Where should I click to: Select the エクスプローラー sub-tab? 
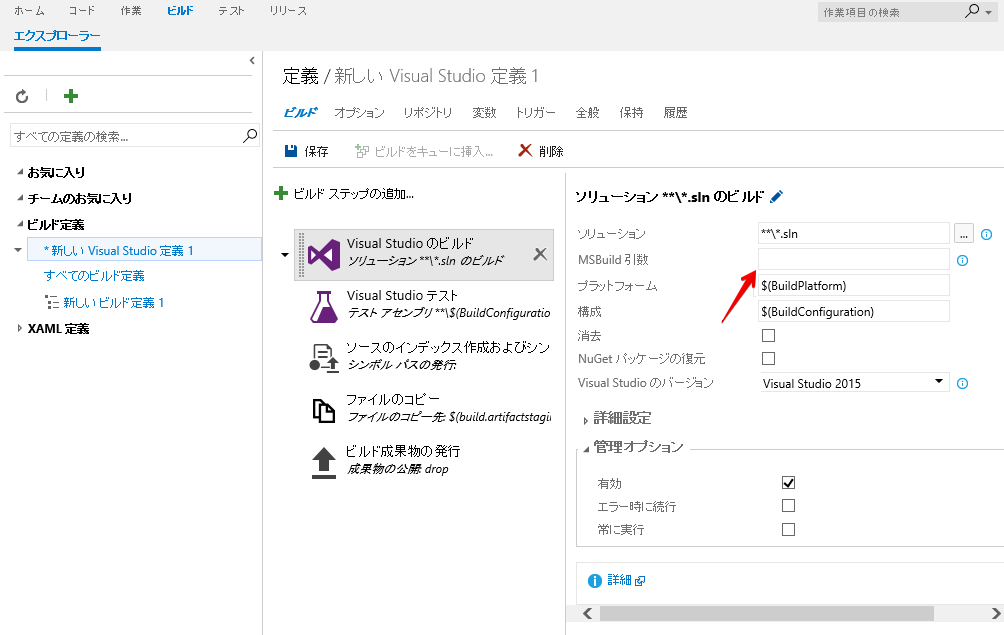click(x=57, y=36)
